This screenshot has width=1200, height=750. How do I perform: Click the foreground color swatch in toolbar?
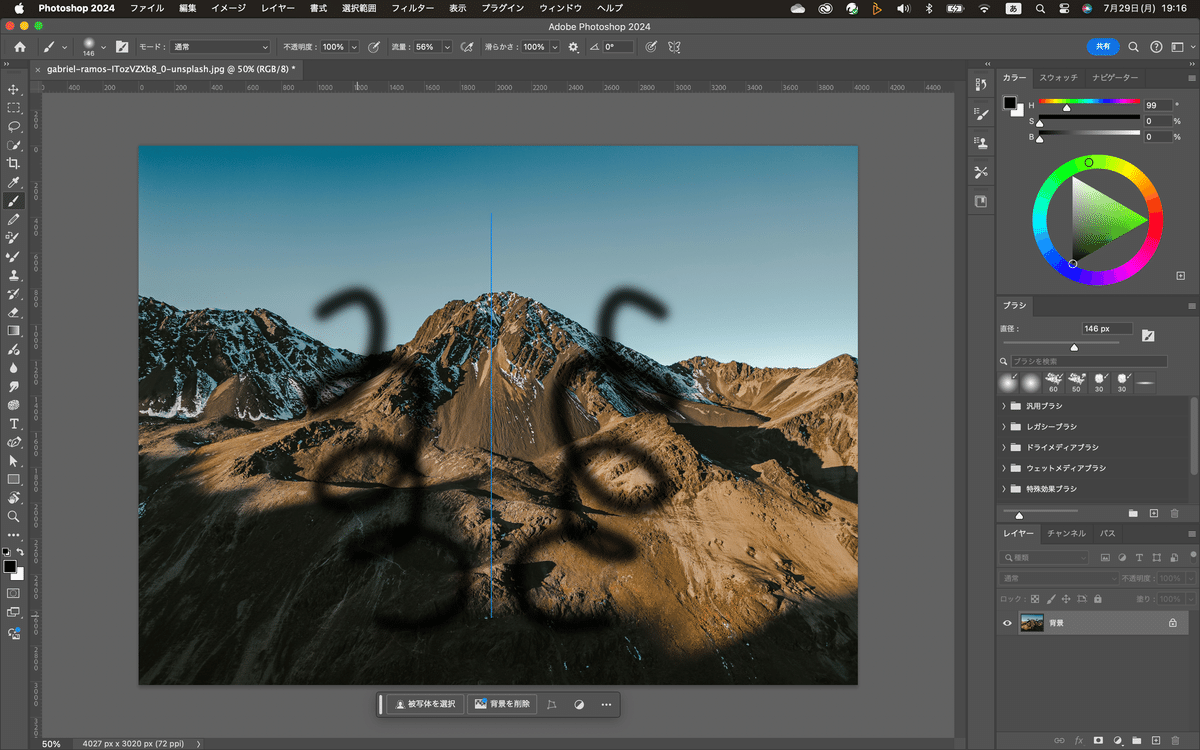click(9, 566)
